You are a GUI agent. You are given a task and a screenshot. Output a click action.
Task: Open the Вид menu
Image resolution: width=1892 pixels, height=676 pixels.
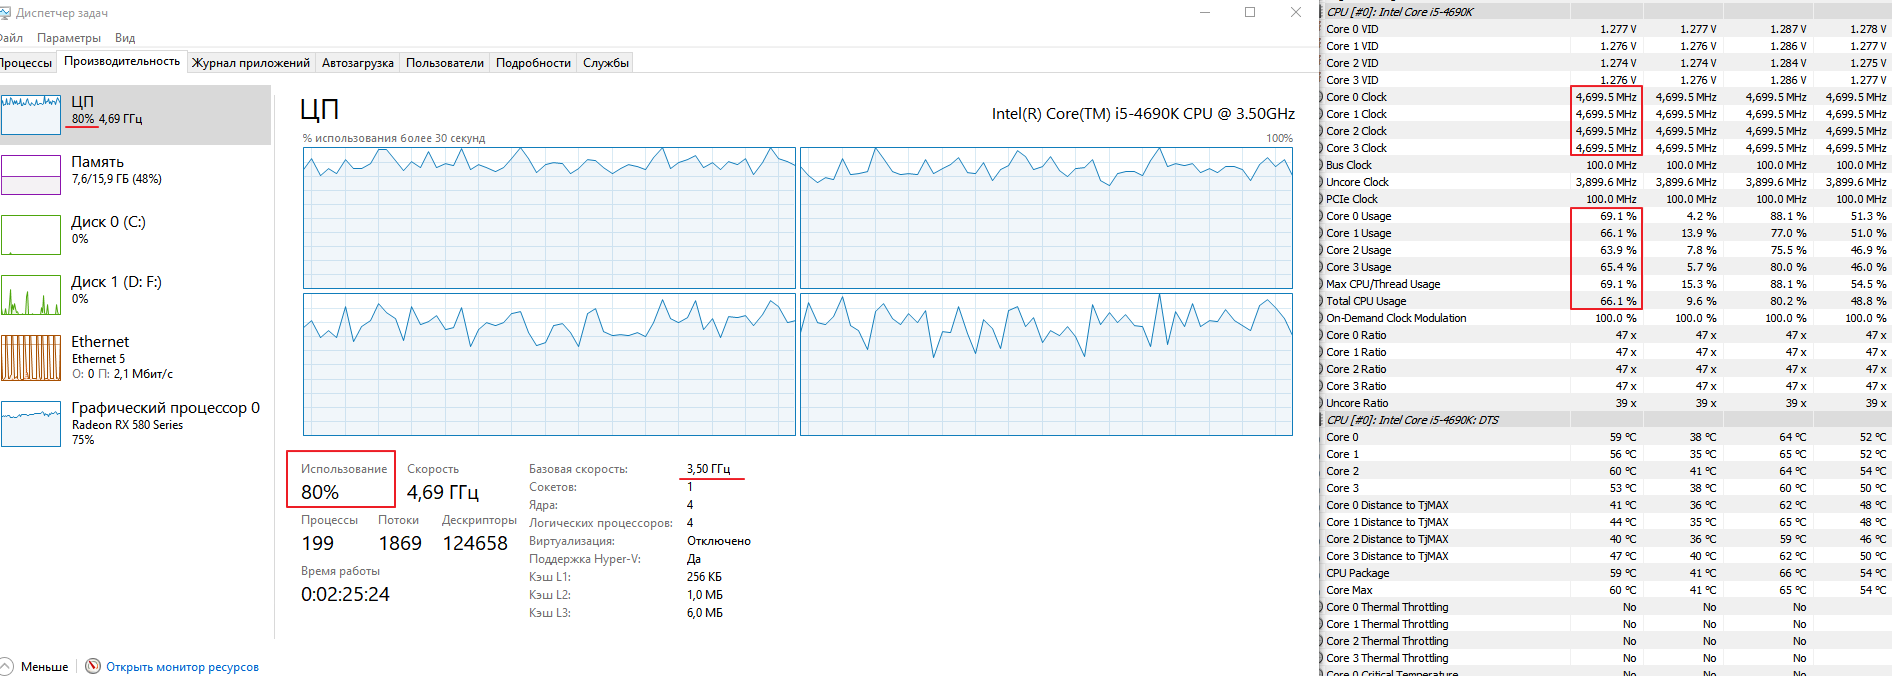tap(125, 38)
